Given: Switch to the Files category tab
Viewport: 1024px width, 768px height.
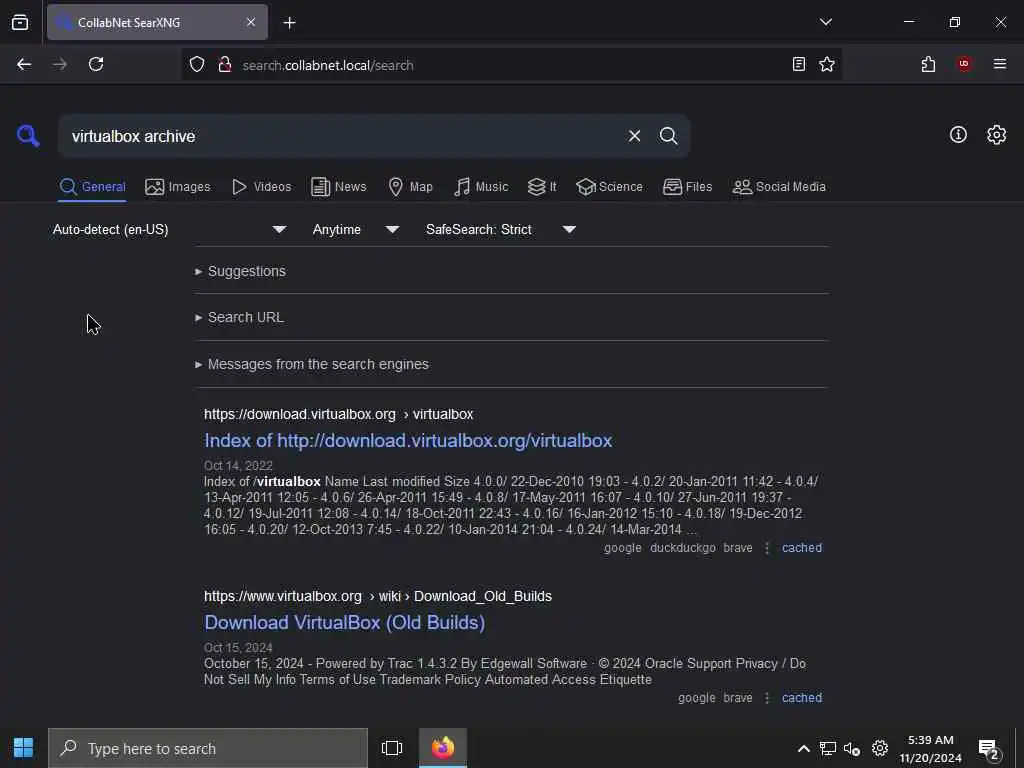Looking at the screenshot, I should [688, 187].
